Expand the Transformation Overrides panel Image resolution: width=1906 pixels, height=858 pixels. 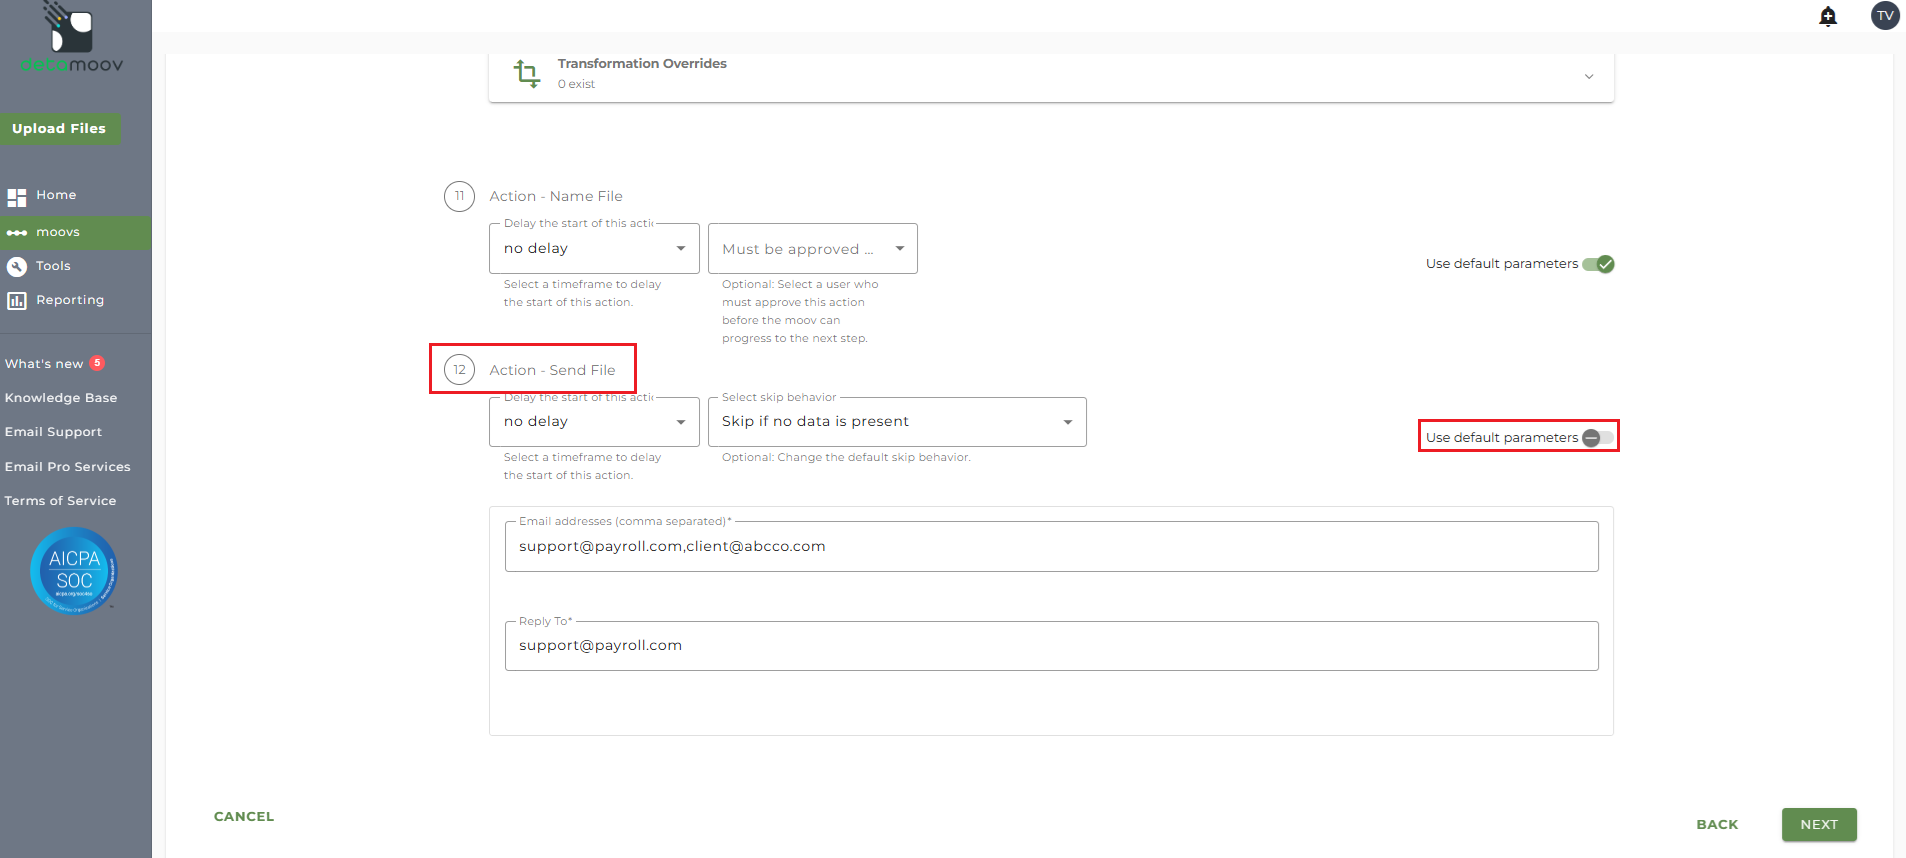click(x=1588, y=76)
